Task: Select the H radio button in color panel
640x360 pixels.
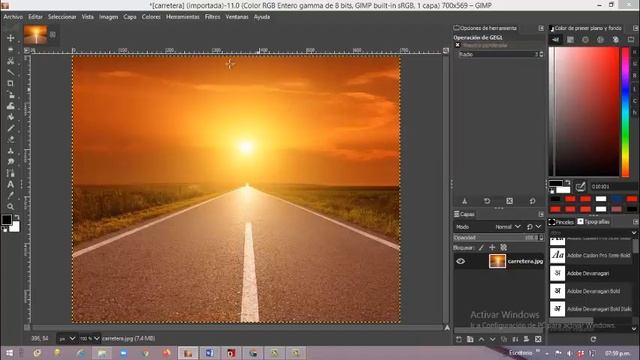Action: (635, 52)
